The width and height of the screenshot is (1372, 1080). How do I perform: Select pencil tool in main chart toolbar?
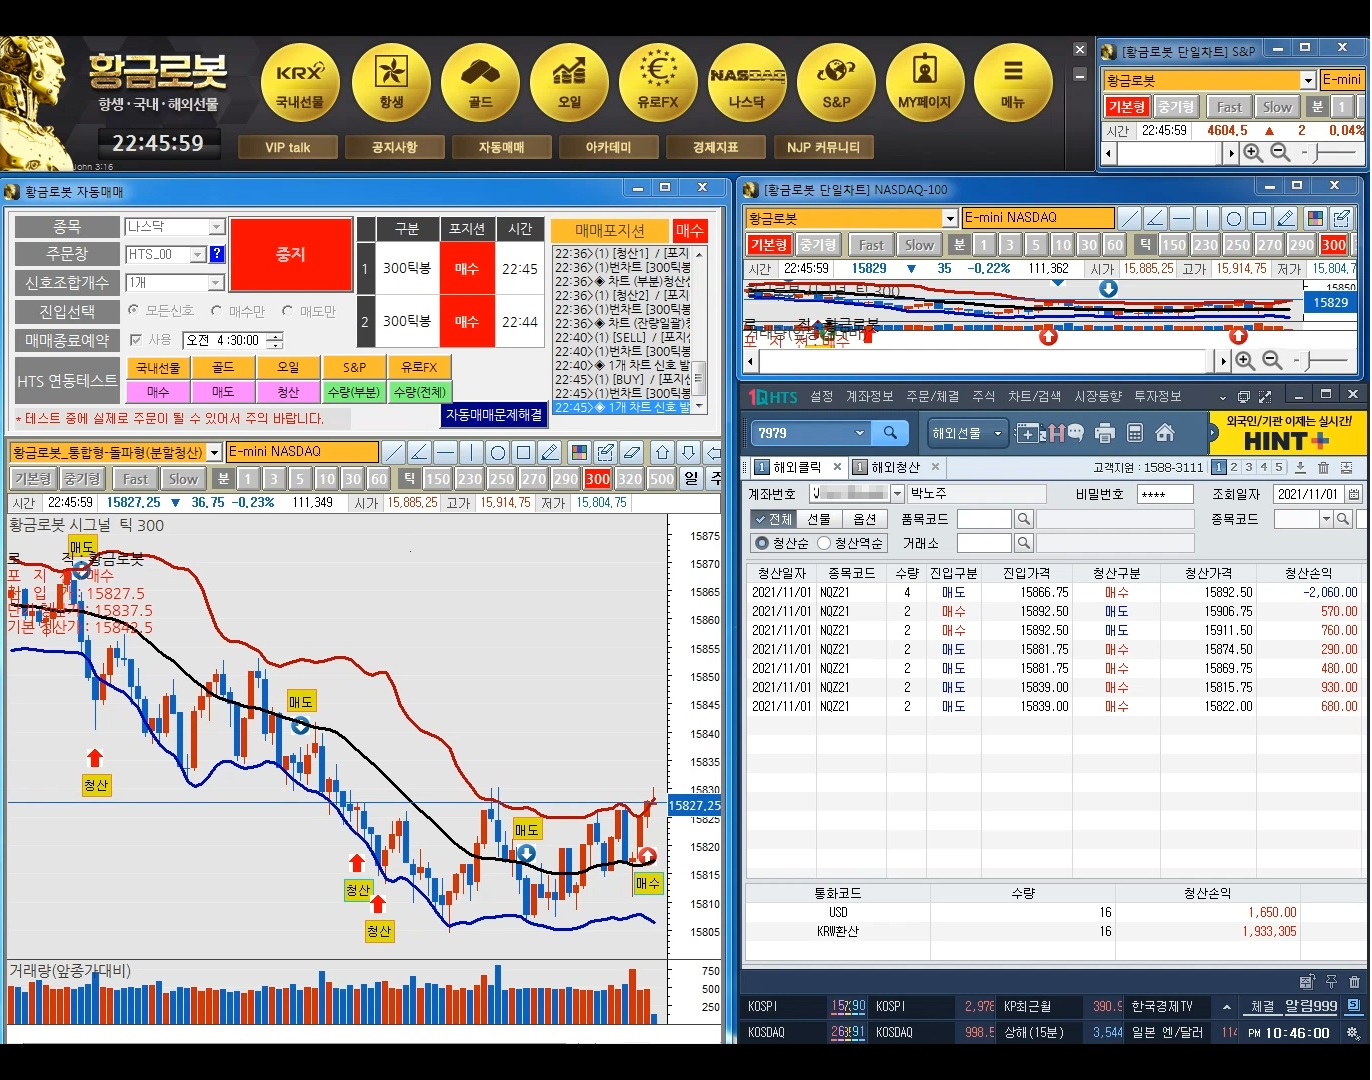549,452
